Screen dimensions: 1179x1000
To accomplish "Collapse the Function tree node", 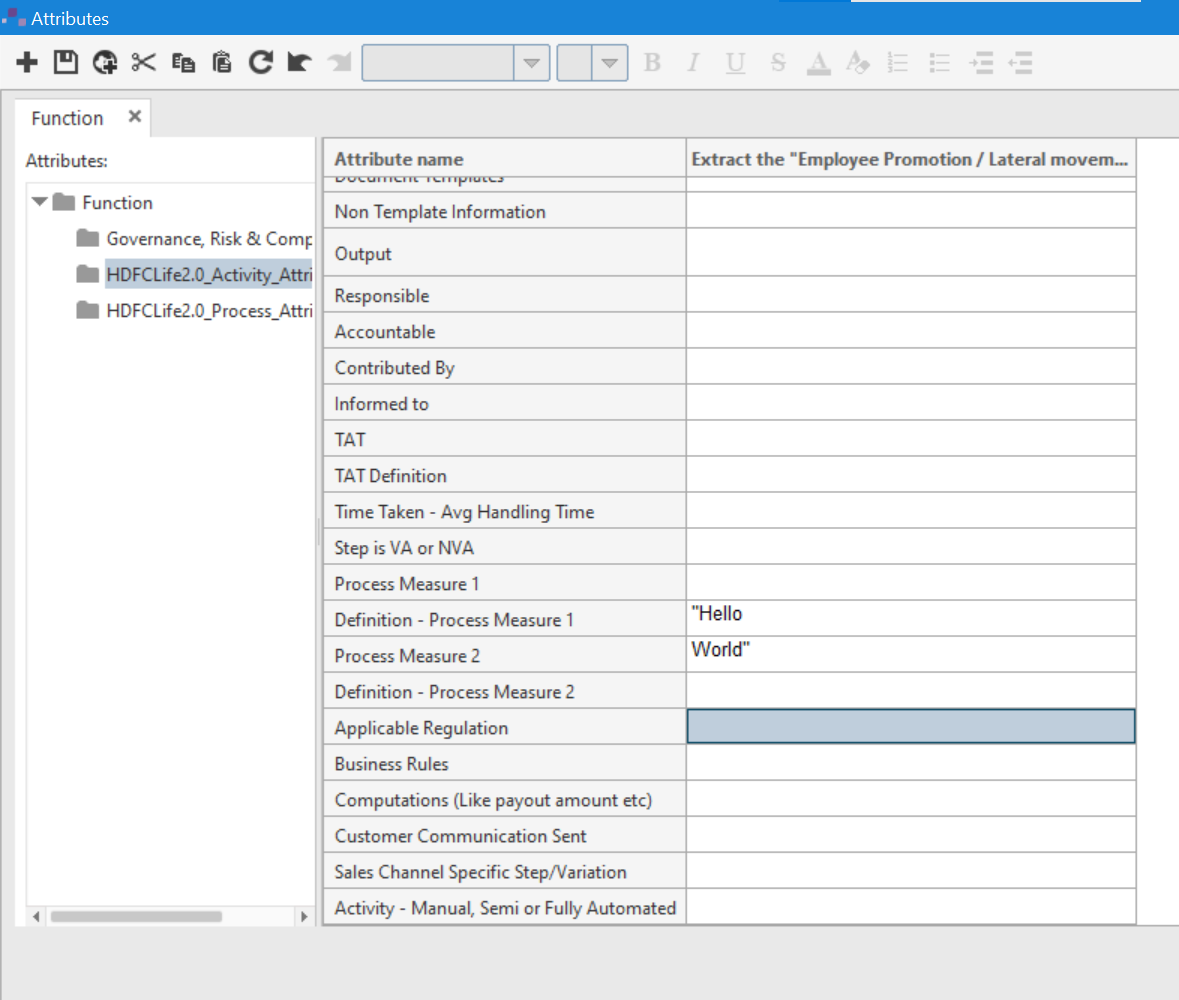I will [x=40, y=202].
